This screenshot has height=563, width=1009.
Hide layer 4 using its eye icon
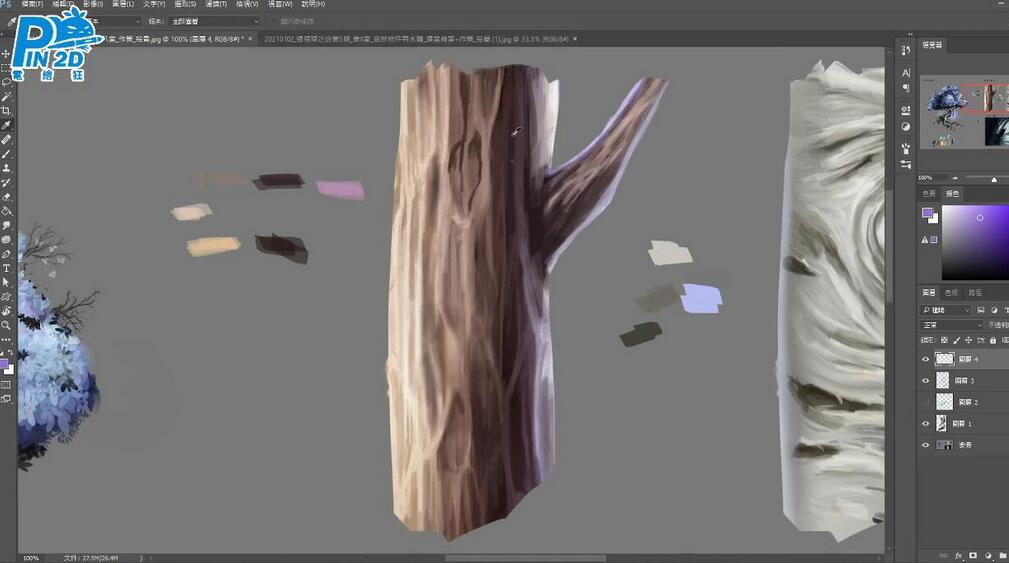tap(925, 359)
